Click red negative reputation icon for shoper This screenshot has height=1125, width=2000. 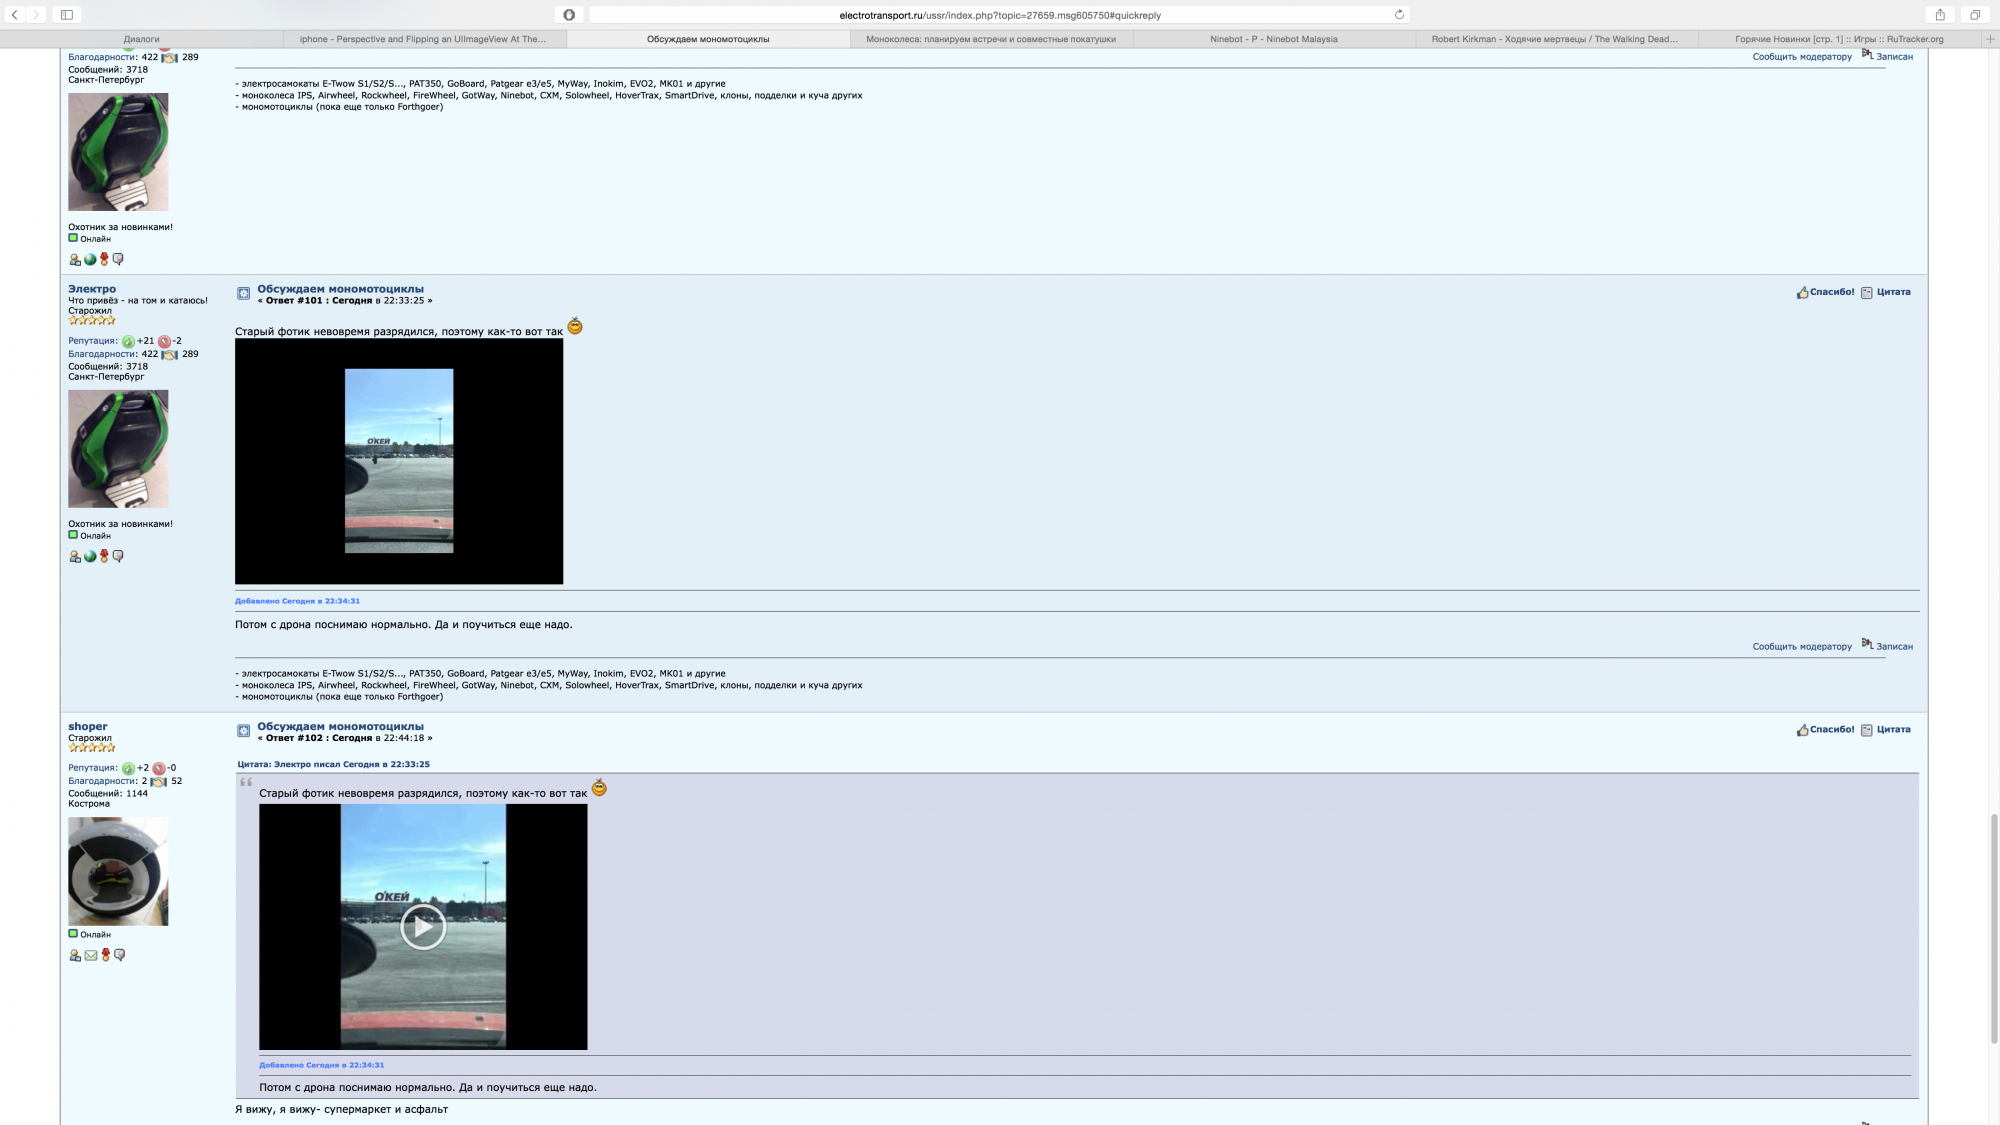click(x=159, y=769)
